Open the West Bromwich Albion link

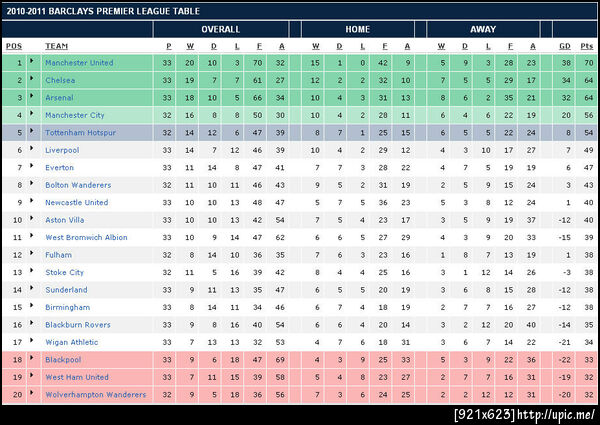(85, 238)
